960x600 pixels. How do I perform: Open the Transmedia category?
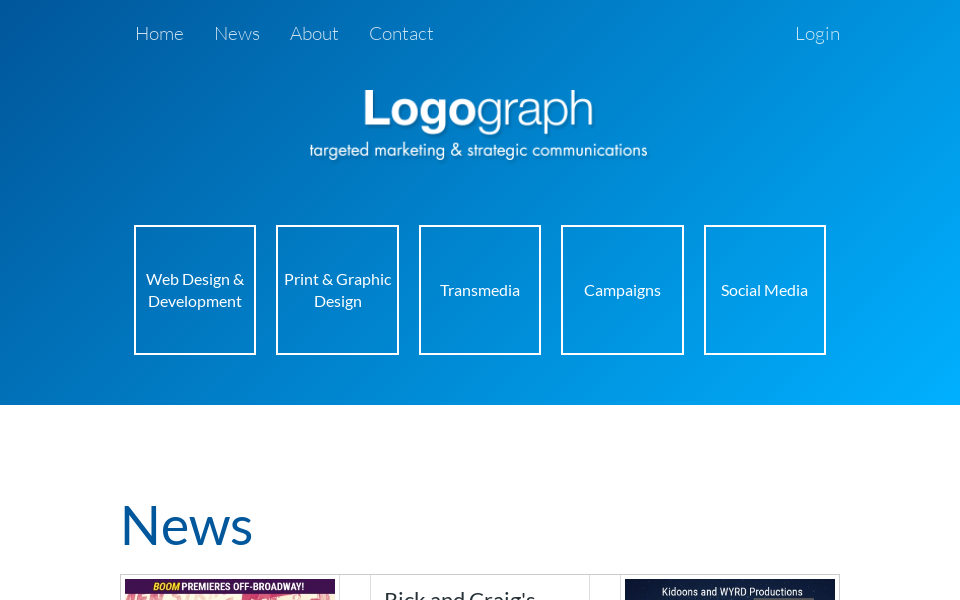pos(479,290)
